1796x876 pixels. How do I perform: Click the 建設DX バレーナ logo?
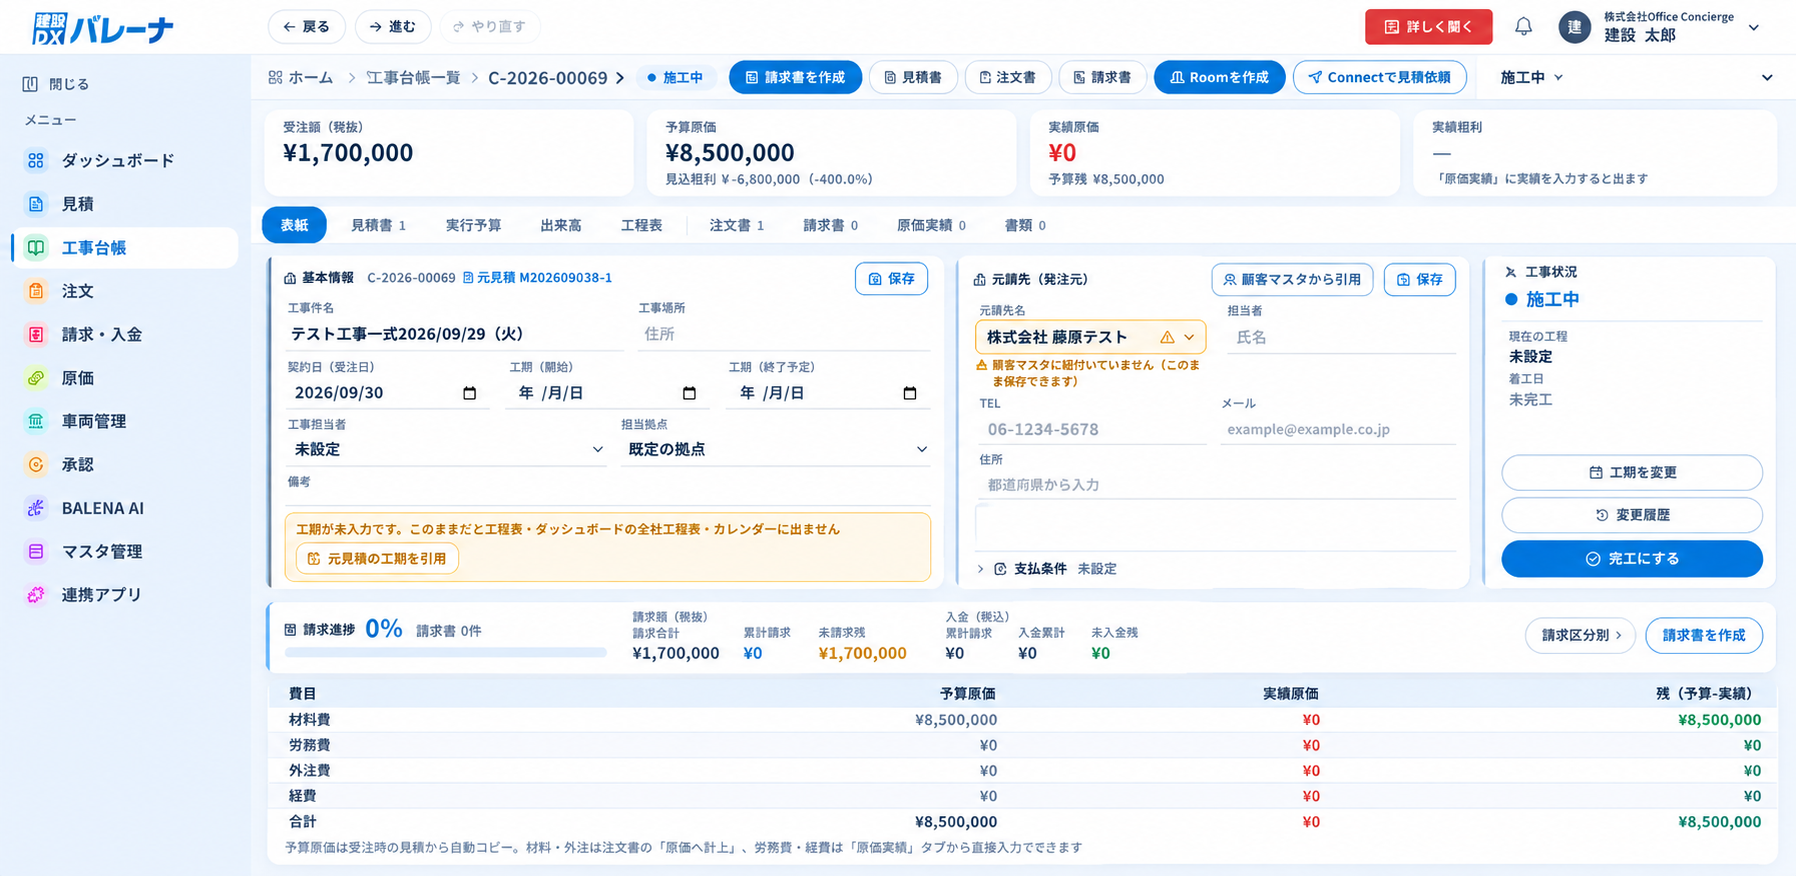(102, 28)
